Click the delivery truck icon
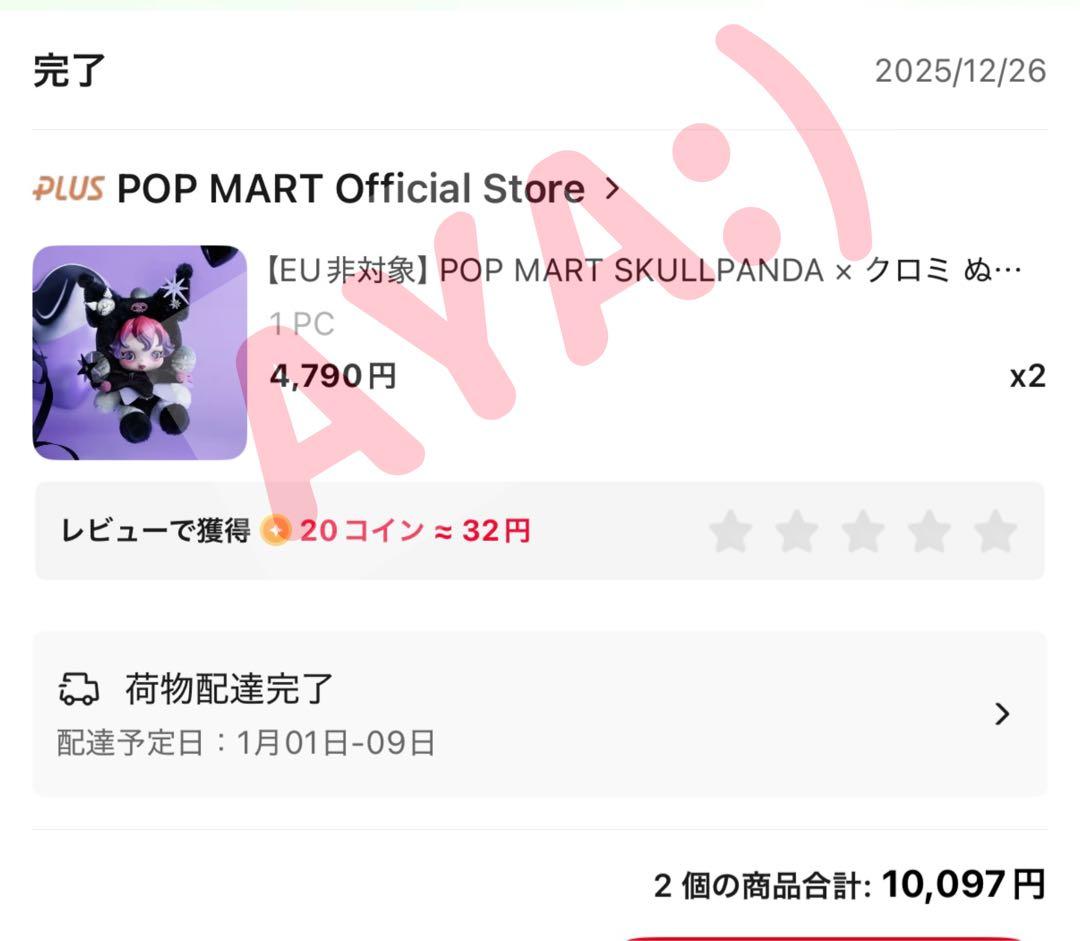 [78, 689]
